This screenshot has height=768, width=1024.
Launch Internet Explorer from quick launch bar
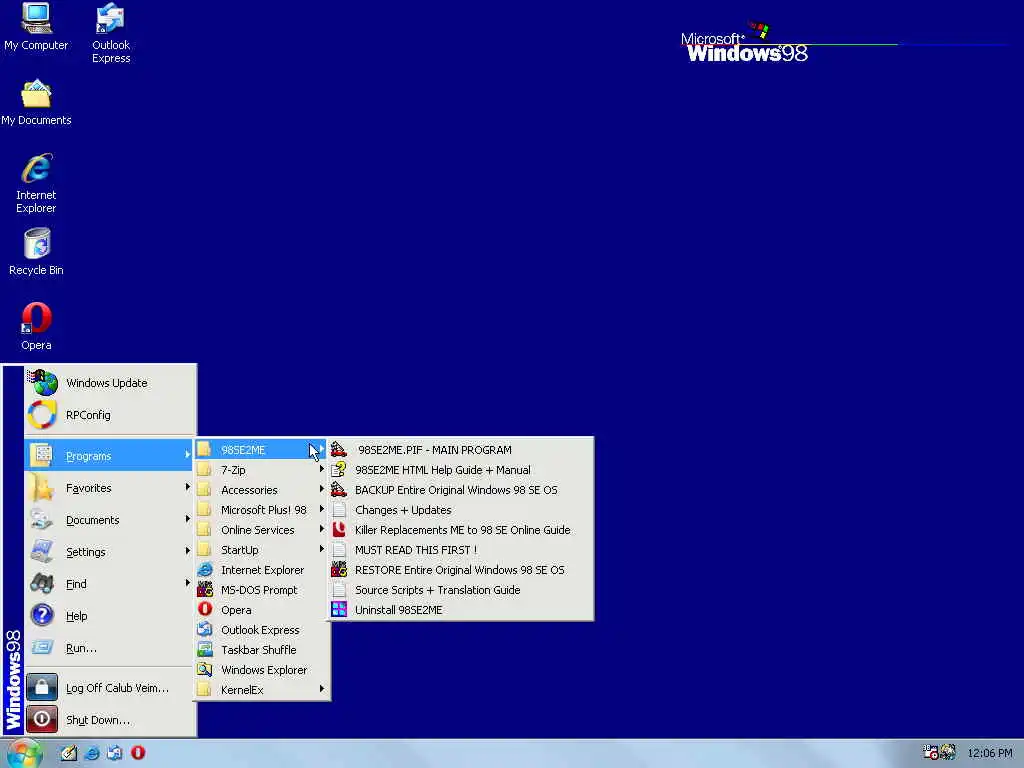[x=92, y=753]
